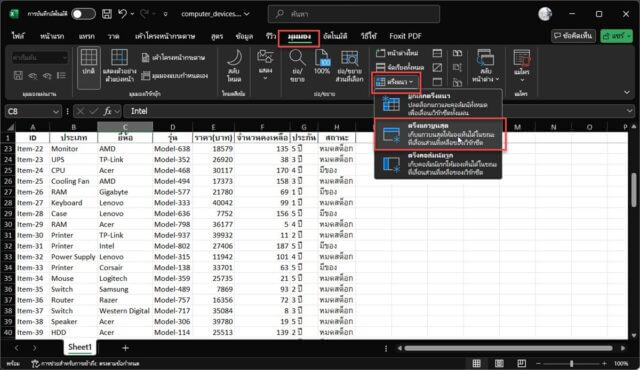Viewport: 640px width, 370px height.
Task: Click the Comments (ข้อคิดเห็น) button
Action: [x=573, y=36]
